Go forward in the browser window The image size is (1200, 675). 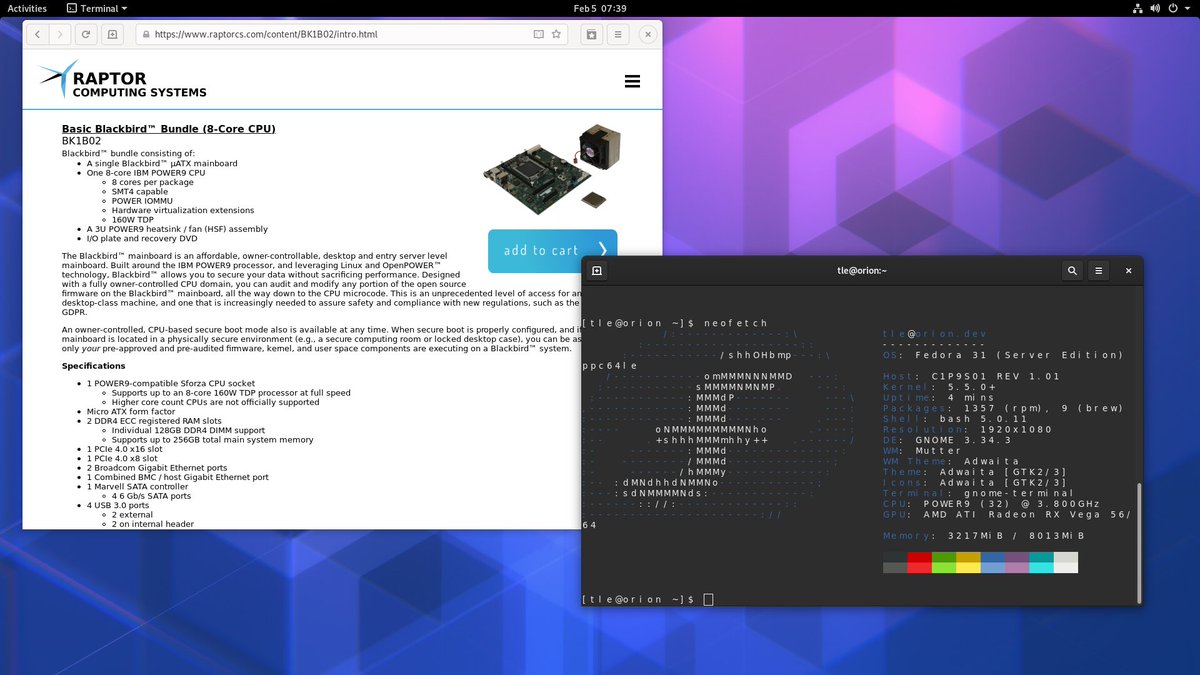(x=60, y=34)
